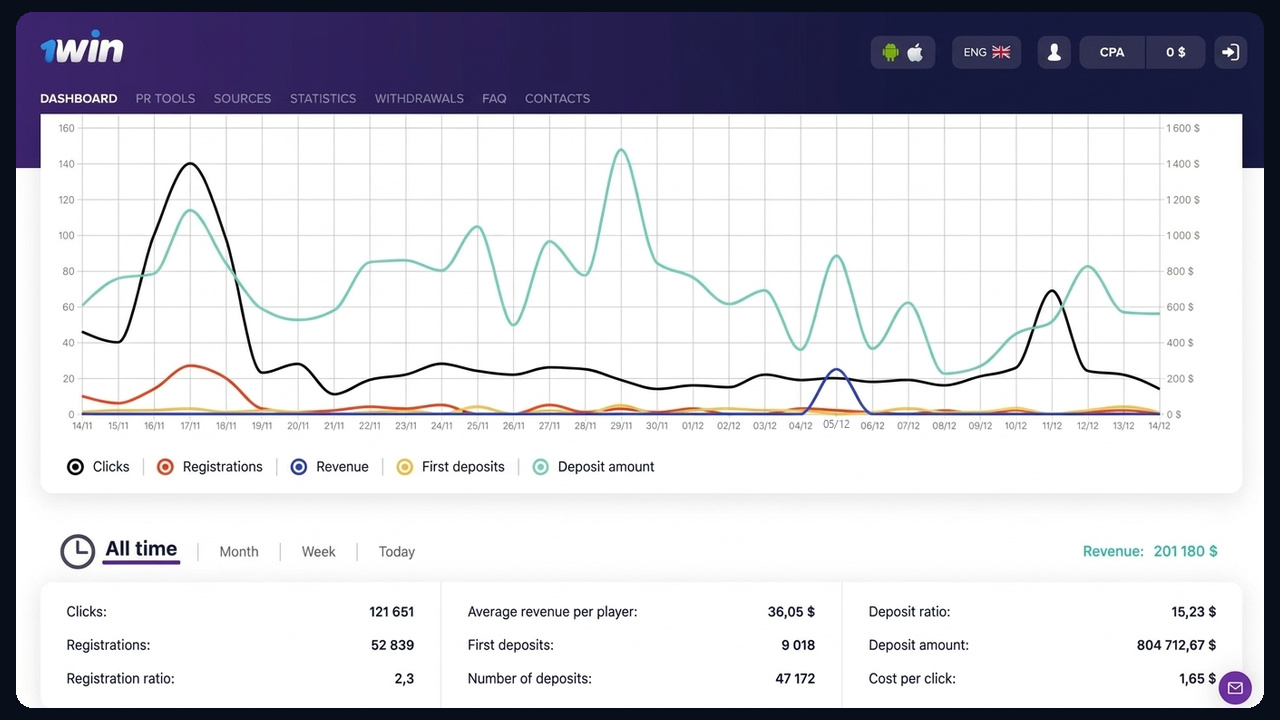
Task: Open the ENG language selector
Action: pos(987,52)
